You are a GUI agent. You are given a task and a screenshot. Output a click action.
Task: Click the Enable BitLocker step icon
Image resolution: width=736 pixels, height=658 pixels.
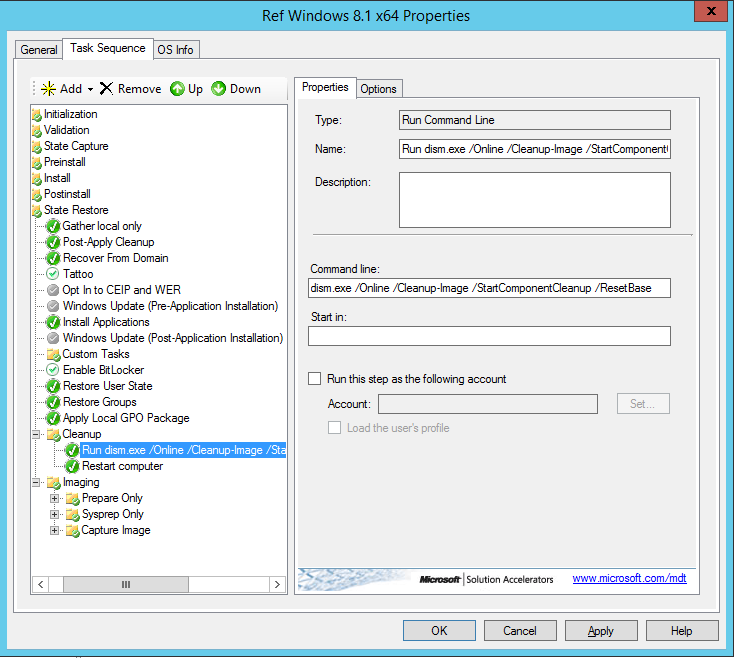pos(53,370)
